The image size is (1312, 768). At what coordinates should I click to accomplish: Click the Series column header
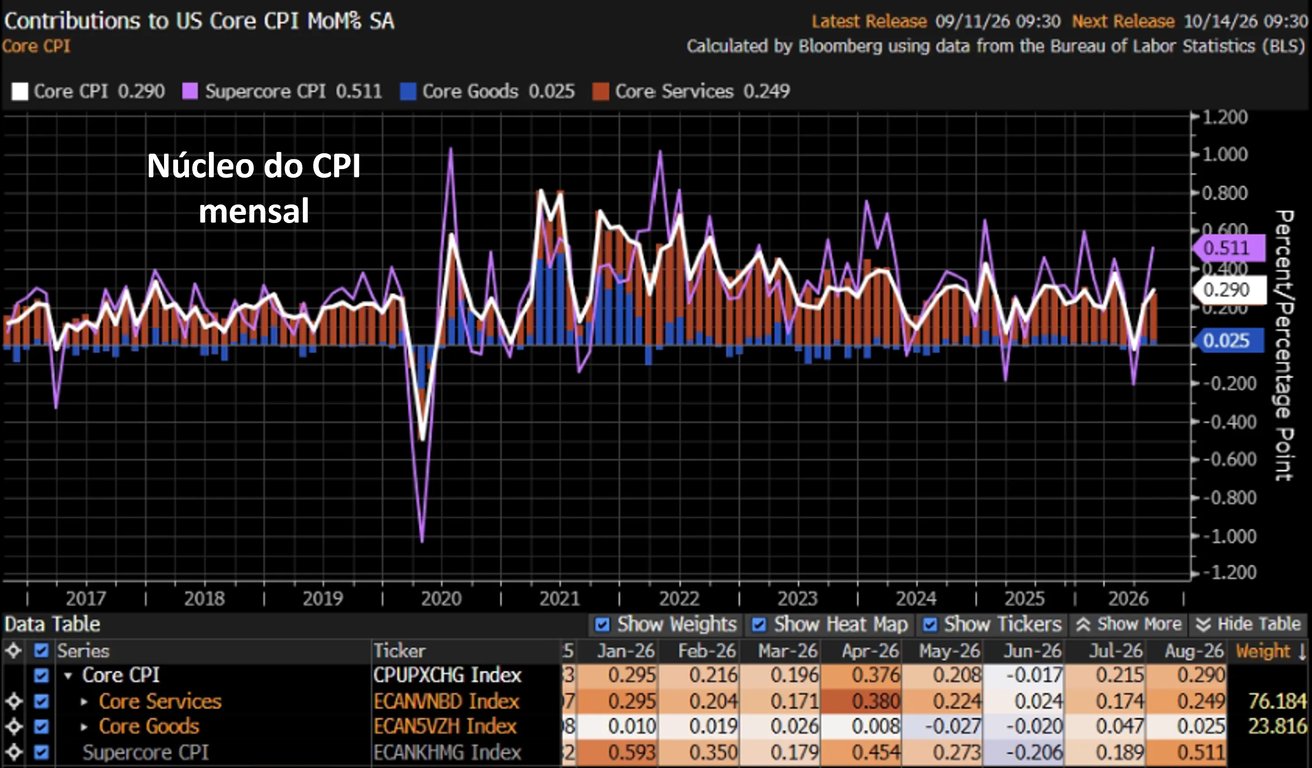tap(83, 651)
